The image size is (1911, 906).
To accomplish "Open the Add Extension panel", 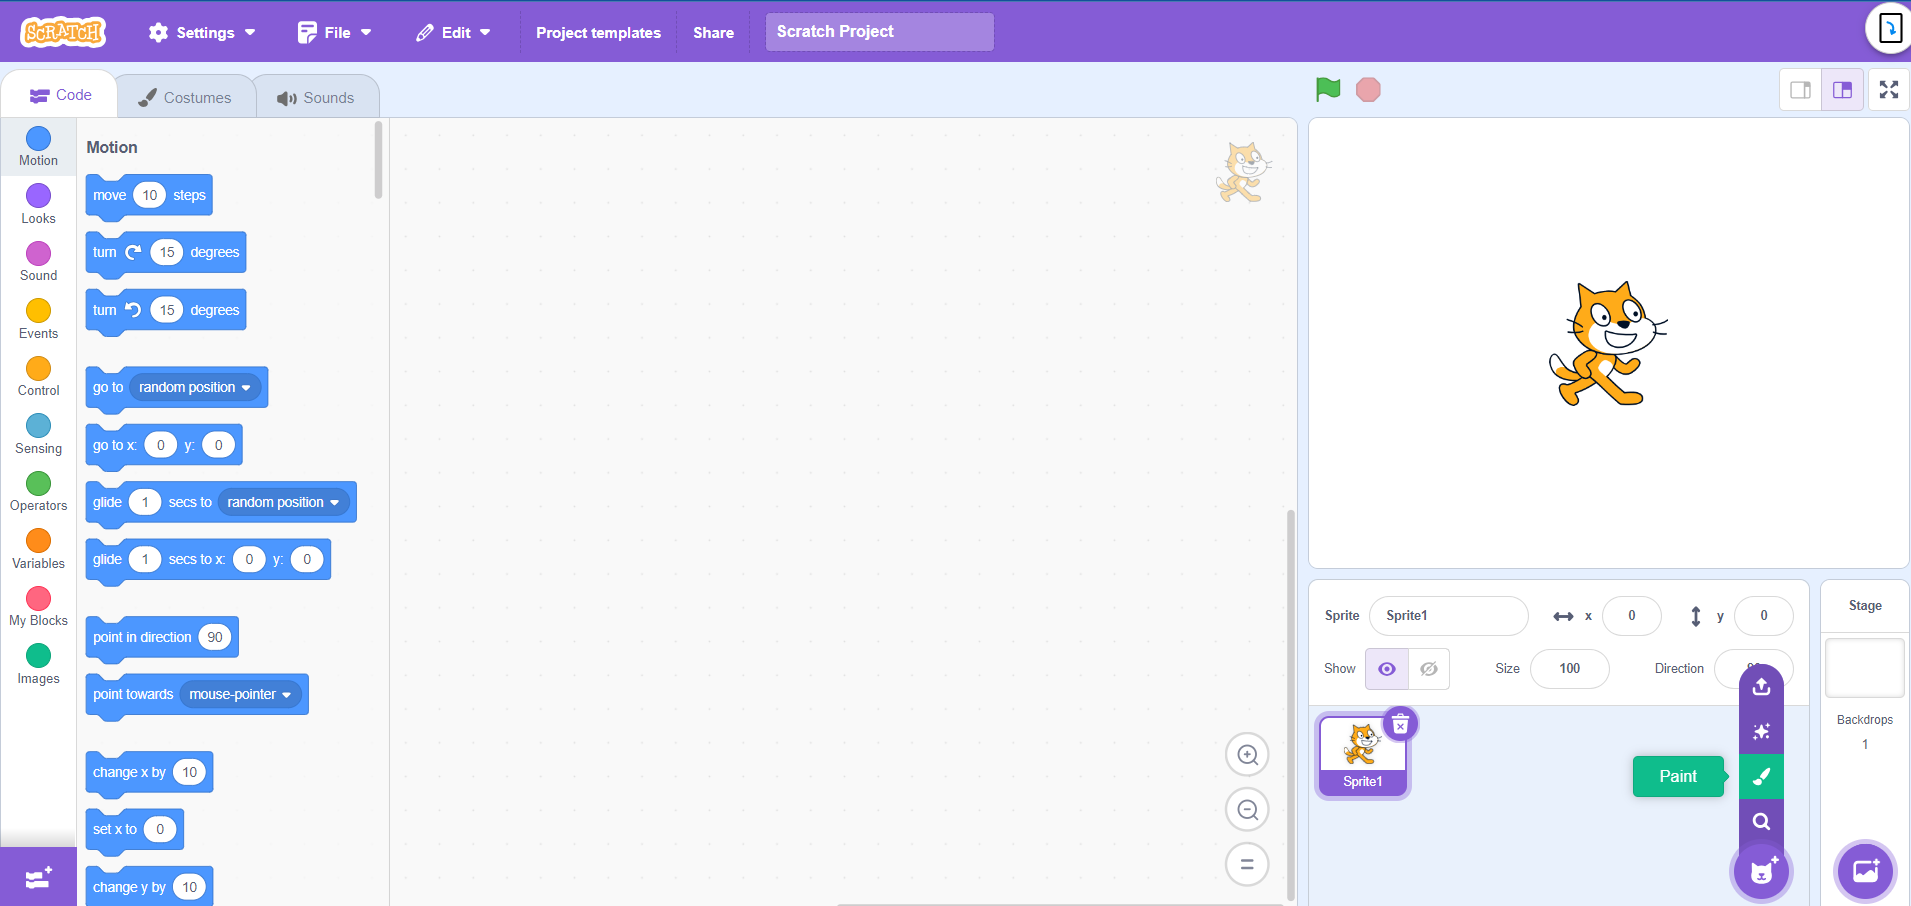I will (x=37, y=876).
